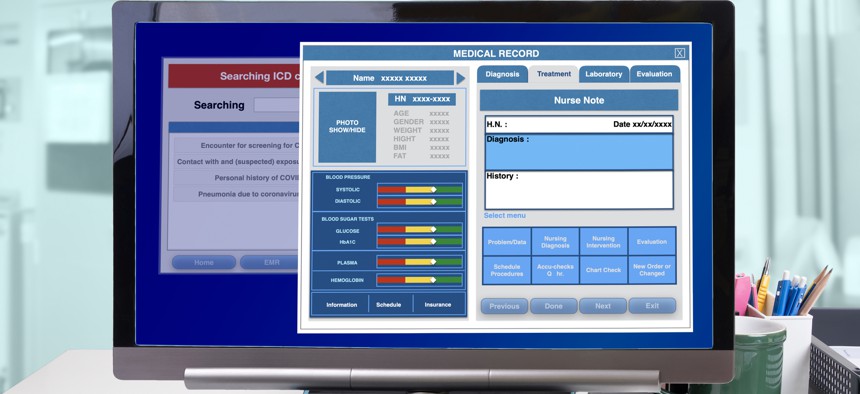Click into the History text field

[x=579, y=190]
